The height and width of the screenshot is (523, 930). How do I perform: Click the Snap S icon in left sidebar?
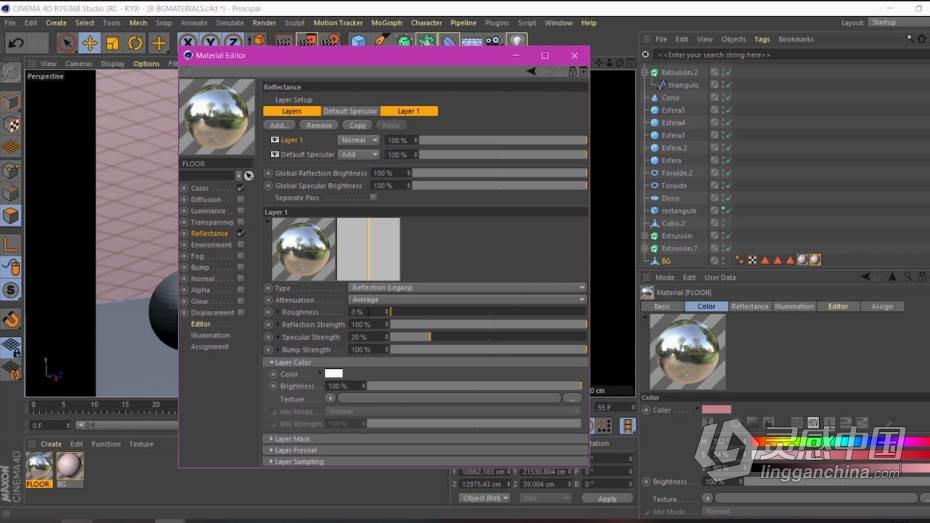pyautogui.click(x=11, y=290)
